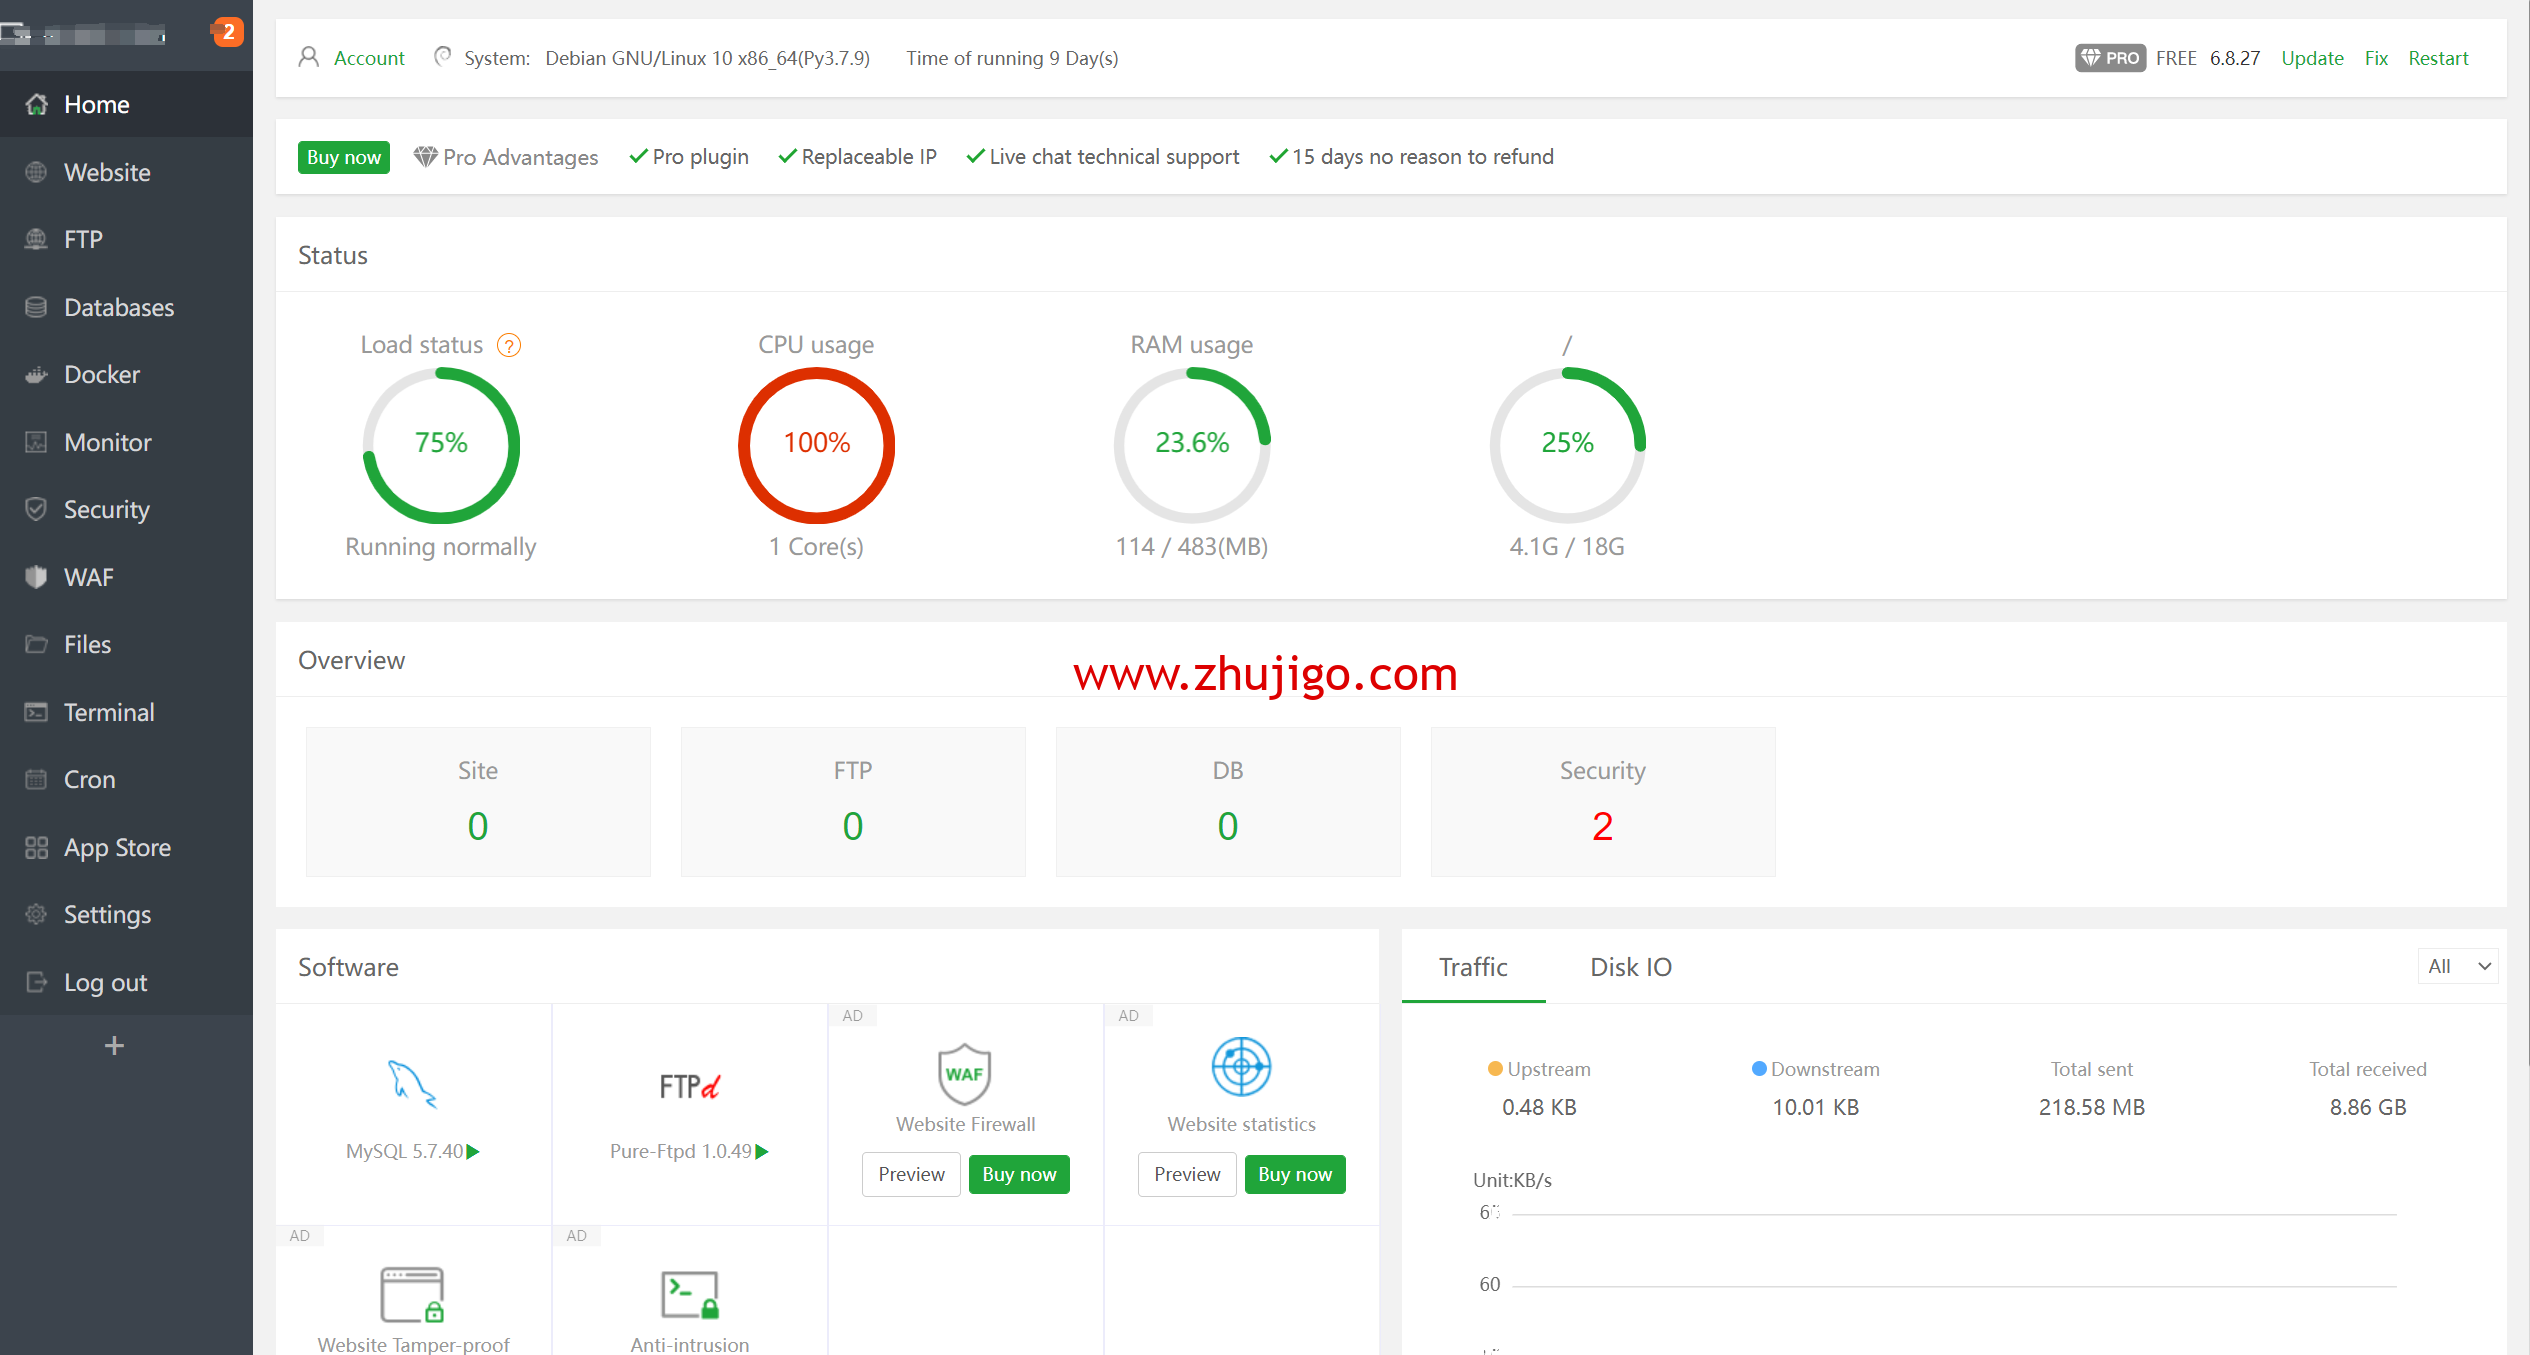Click the orange notification badge showing 2
Viewport: 2530px width, 1355px height.
coord(228,31)
